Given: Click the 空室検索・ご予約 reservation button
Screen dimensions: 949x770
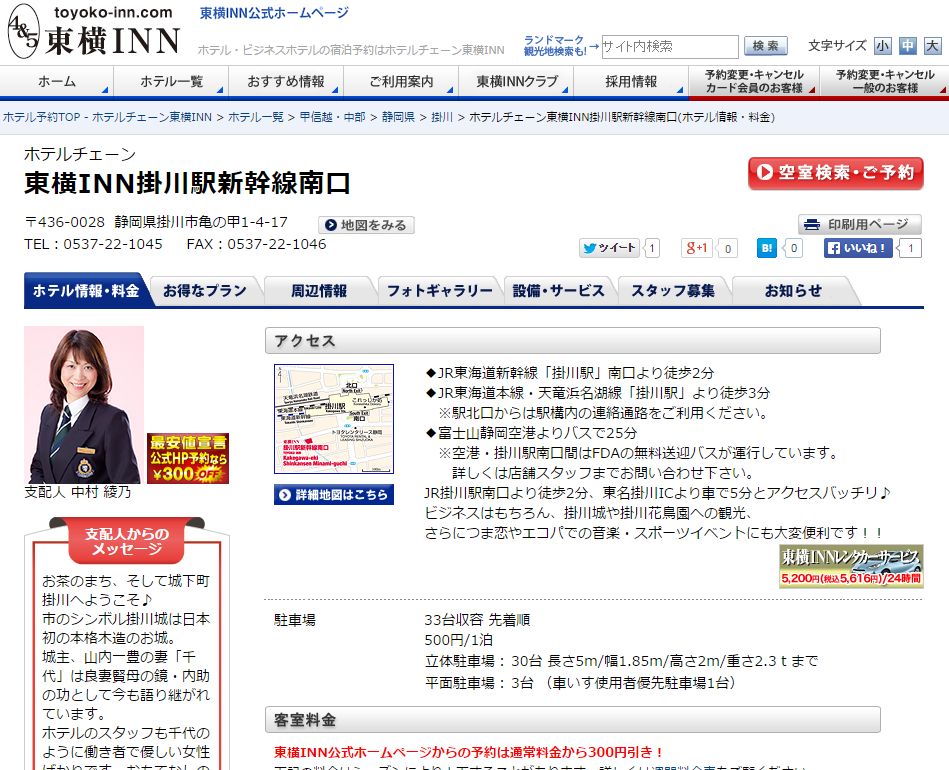Looking at the screenshot, I should (836, 173).
